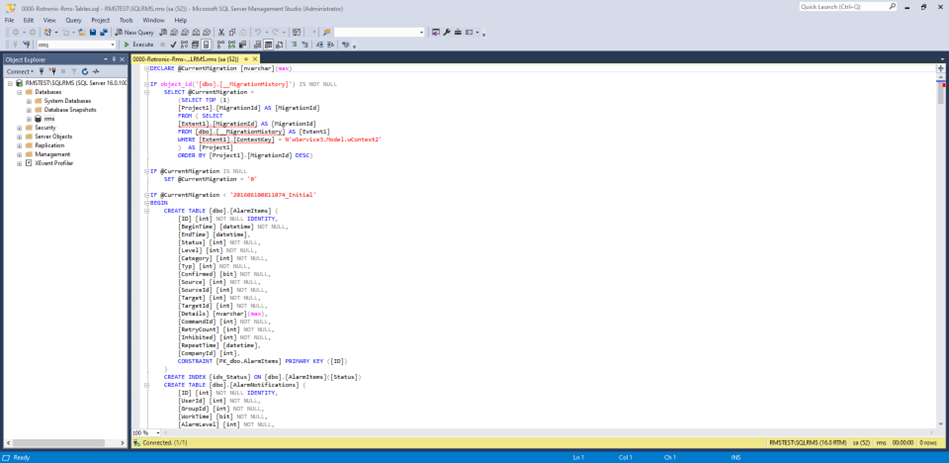The width and height of the screenshot is (949, 463).
Task: Select the Management tree item
Action: tap(51, 154)
